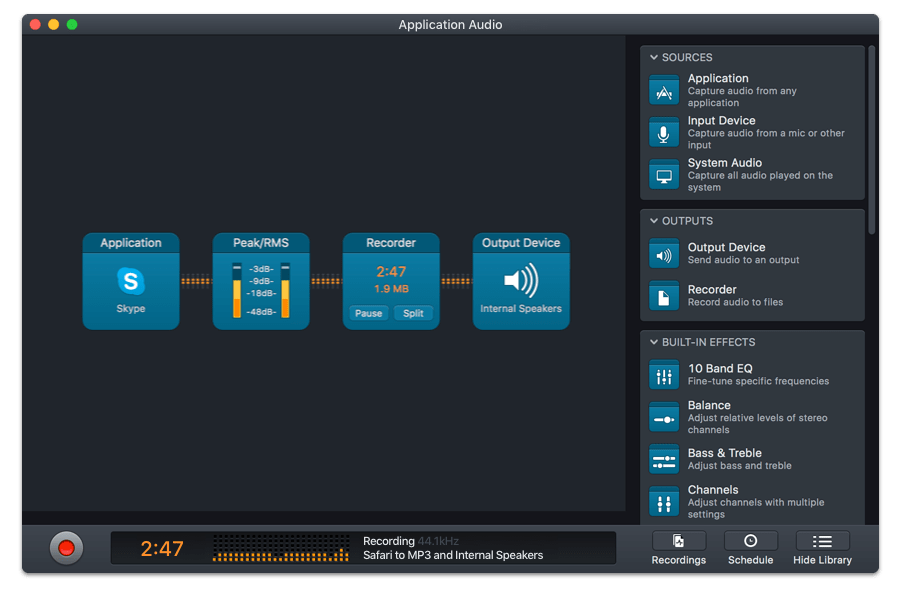Collapse the Outputs section

tap(654, 221)
